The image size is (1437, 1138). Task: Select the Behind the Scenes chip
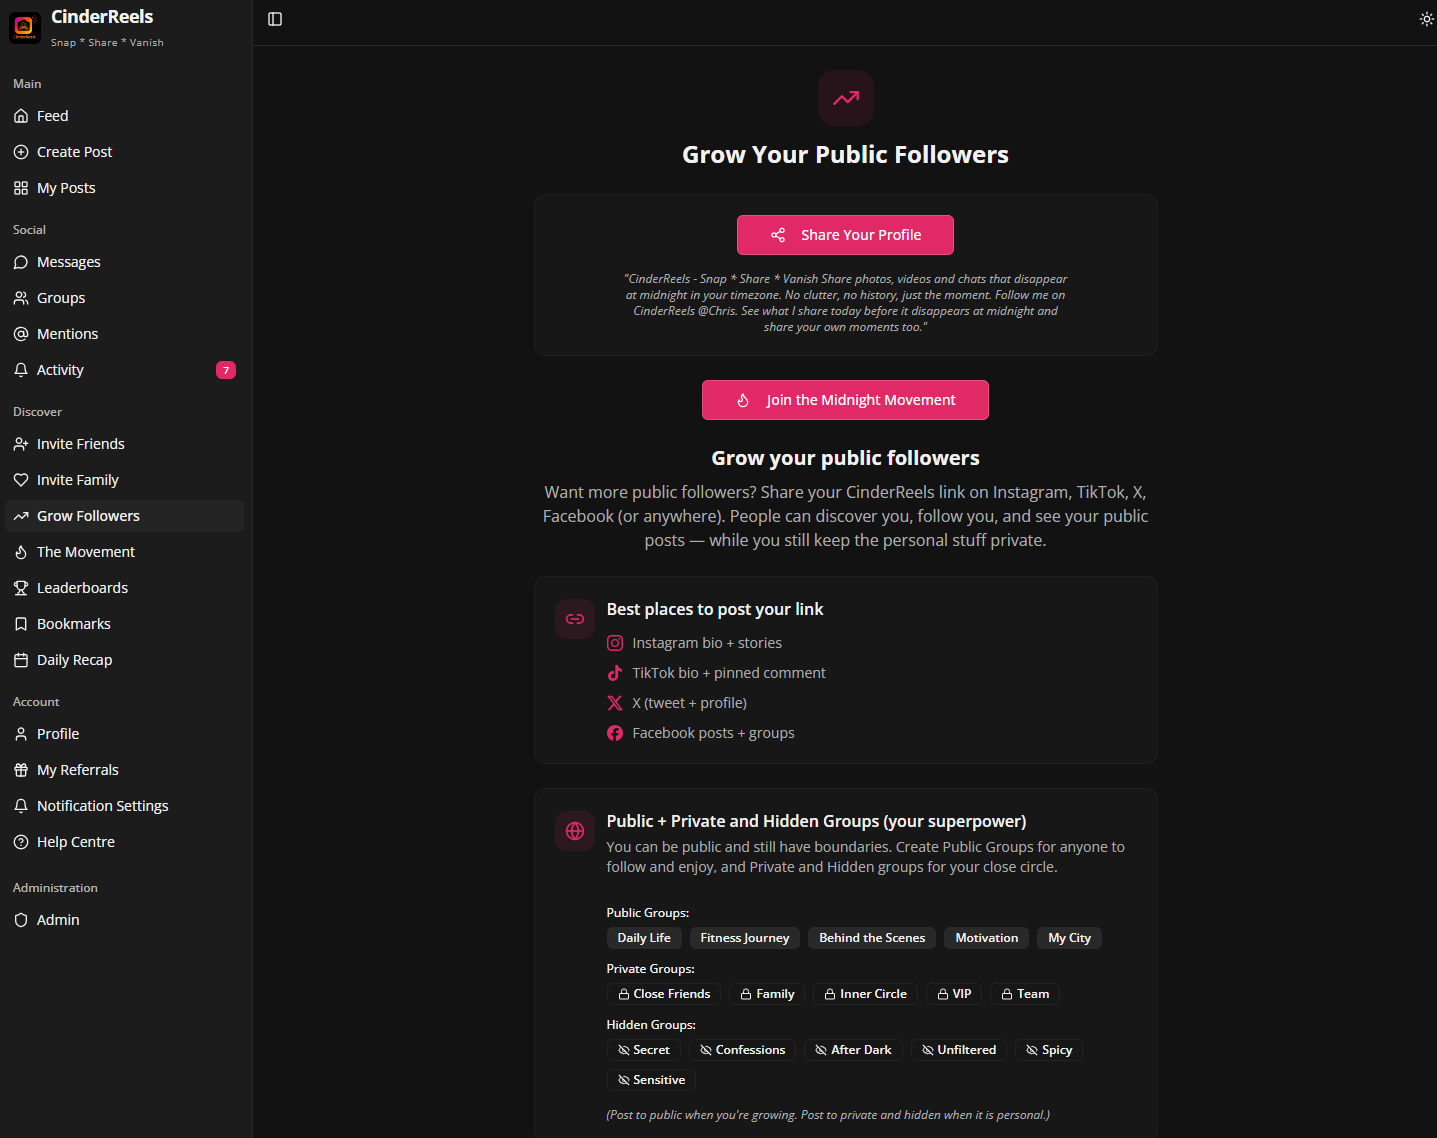click(872, 938)
